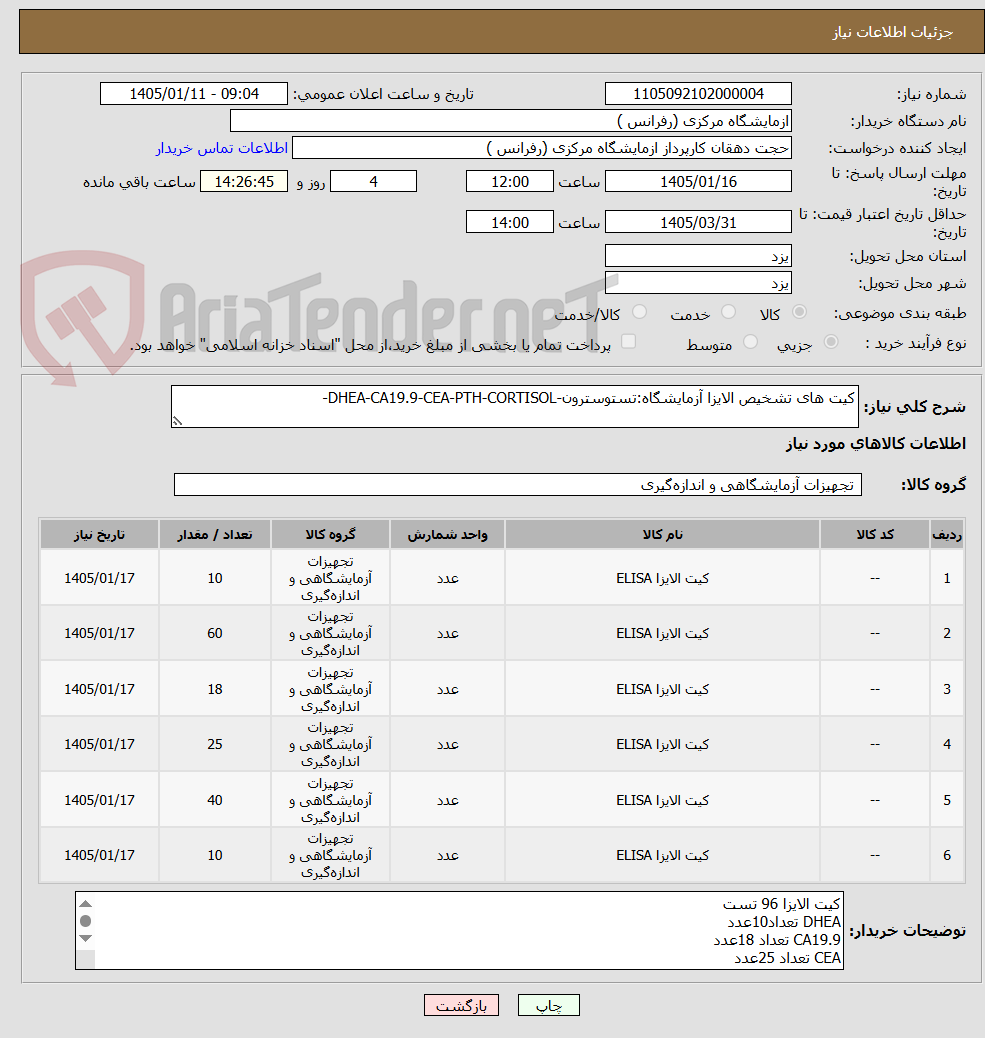This screenshot has width=985, height=1038.
Task: Click the item name in row 4
Action: pyautogui.click(x=662, y=744)
